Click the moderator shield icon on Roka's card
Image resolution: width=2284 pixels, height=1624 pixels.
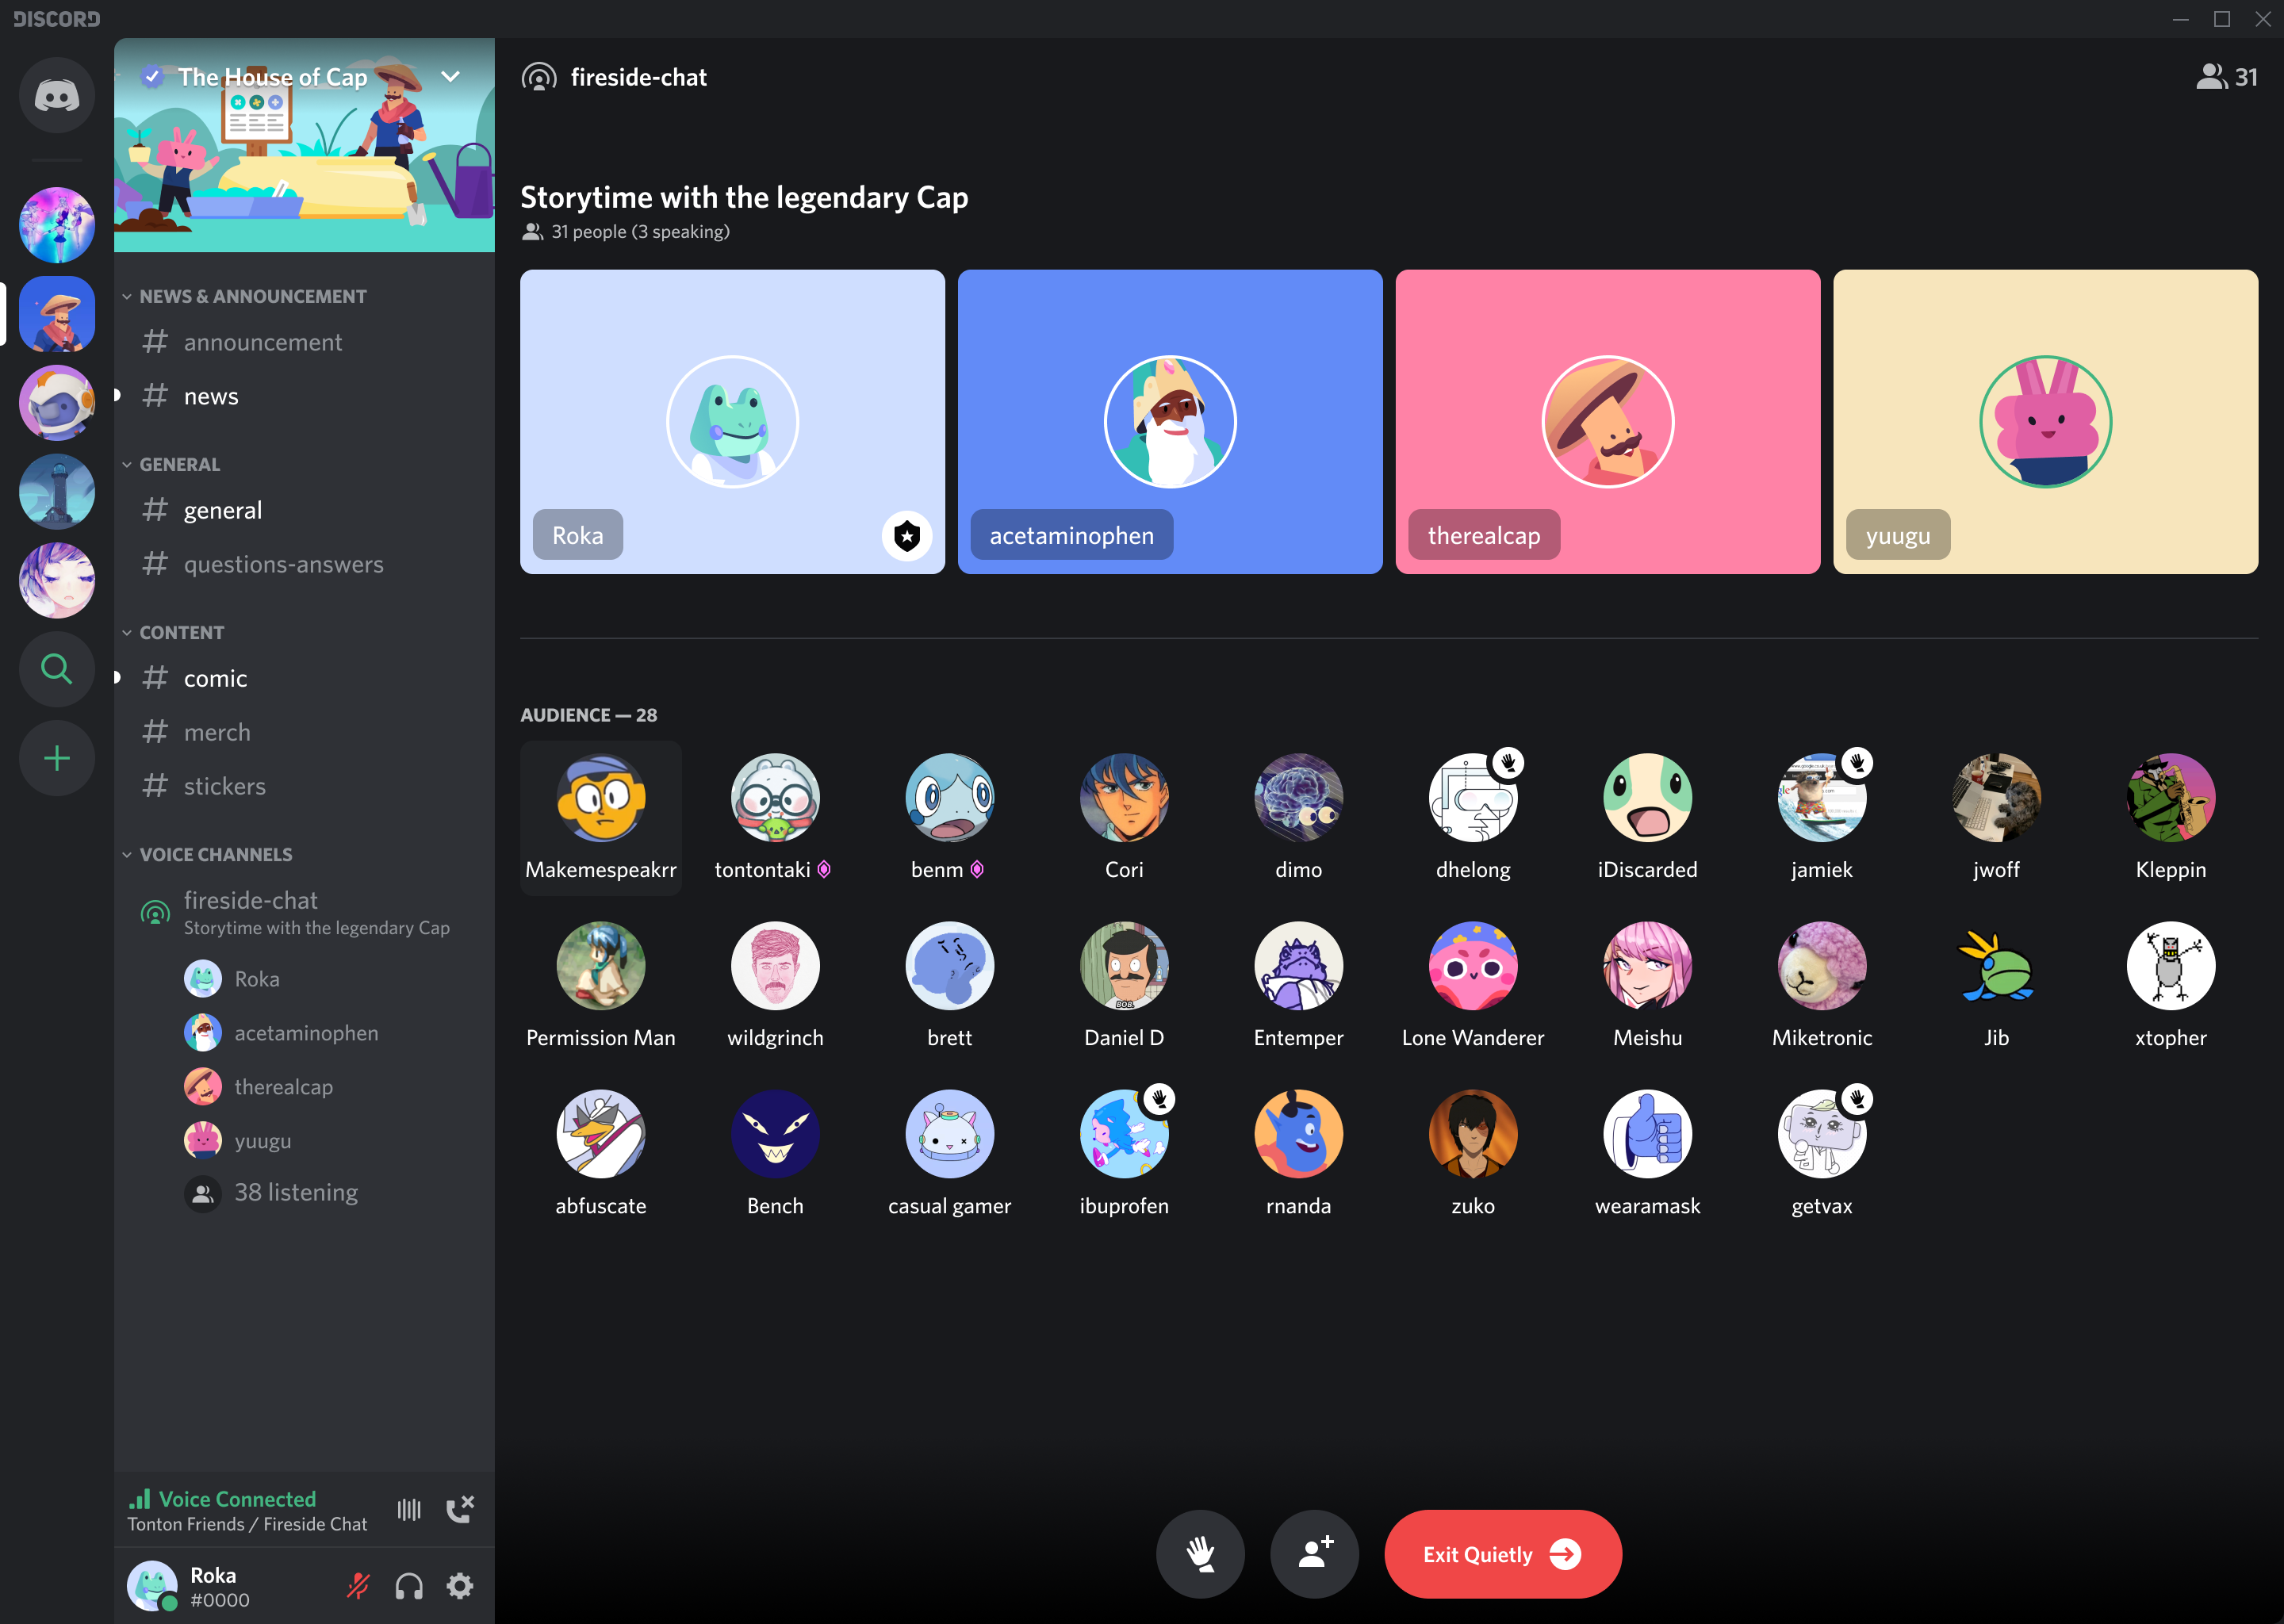point(906,536)
